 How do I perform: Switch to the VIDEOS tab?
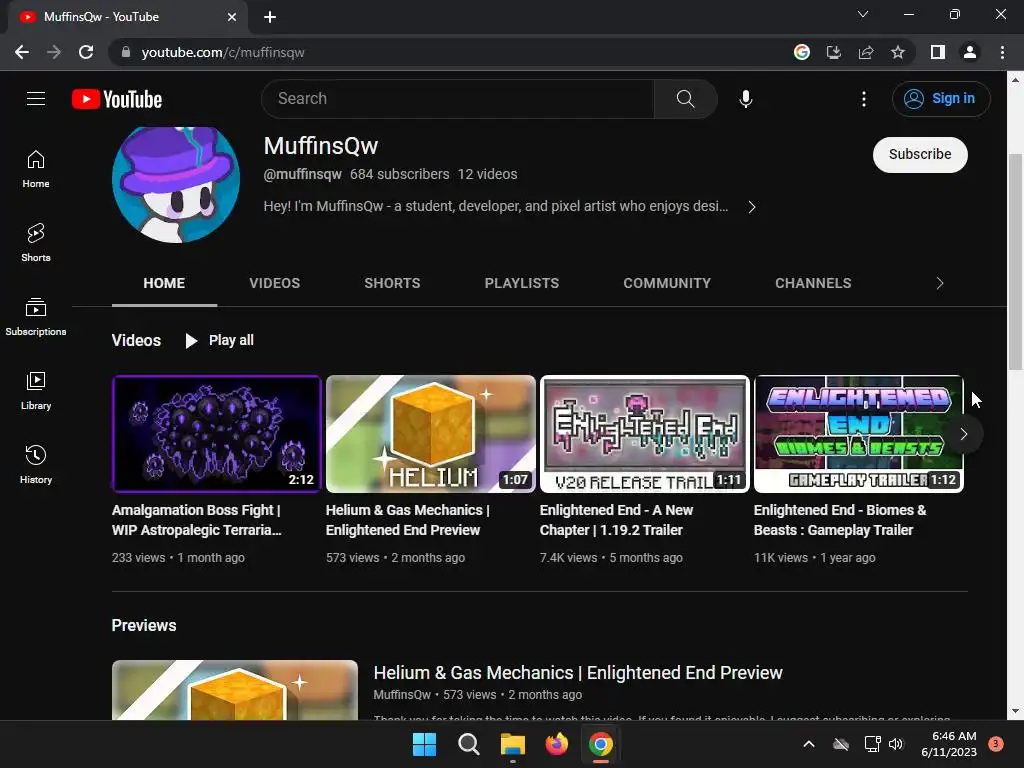(x=274, y=283)
